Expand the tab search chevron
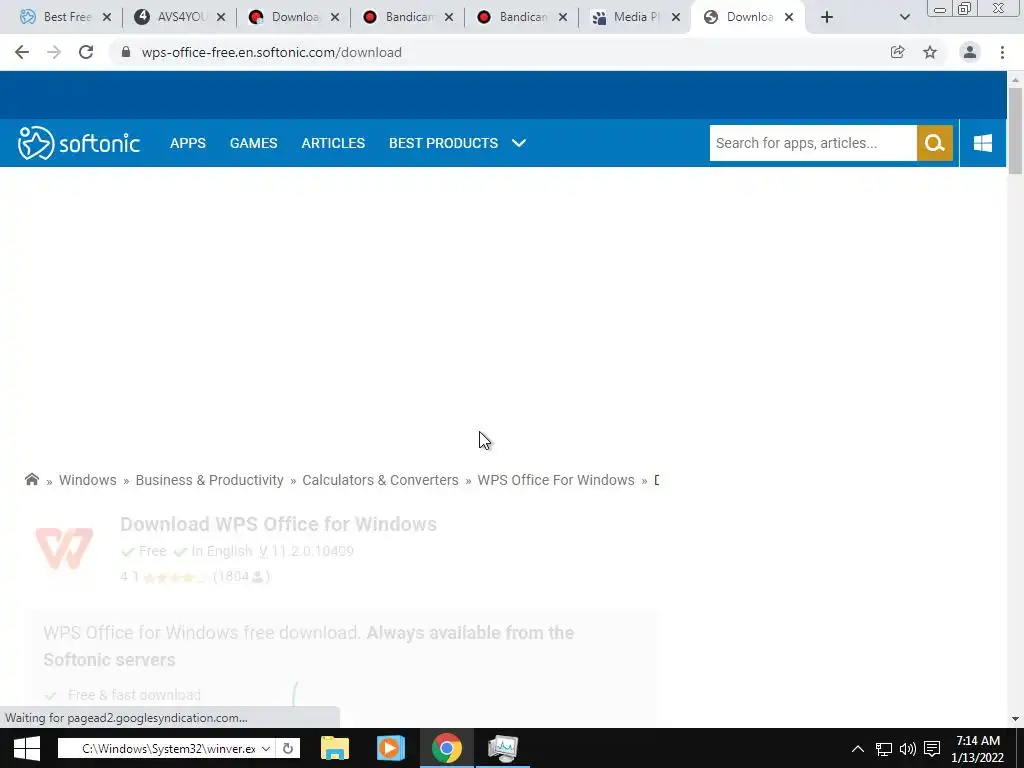Image resolution: width=1024 pixels, height=768 pixels. coord(904,17)
